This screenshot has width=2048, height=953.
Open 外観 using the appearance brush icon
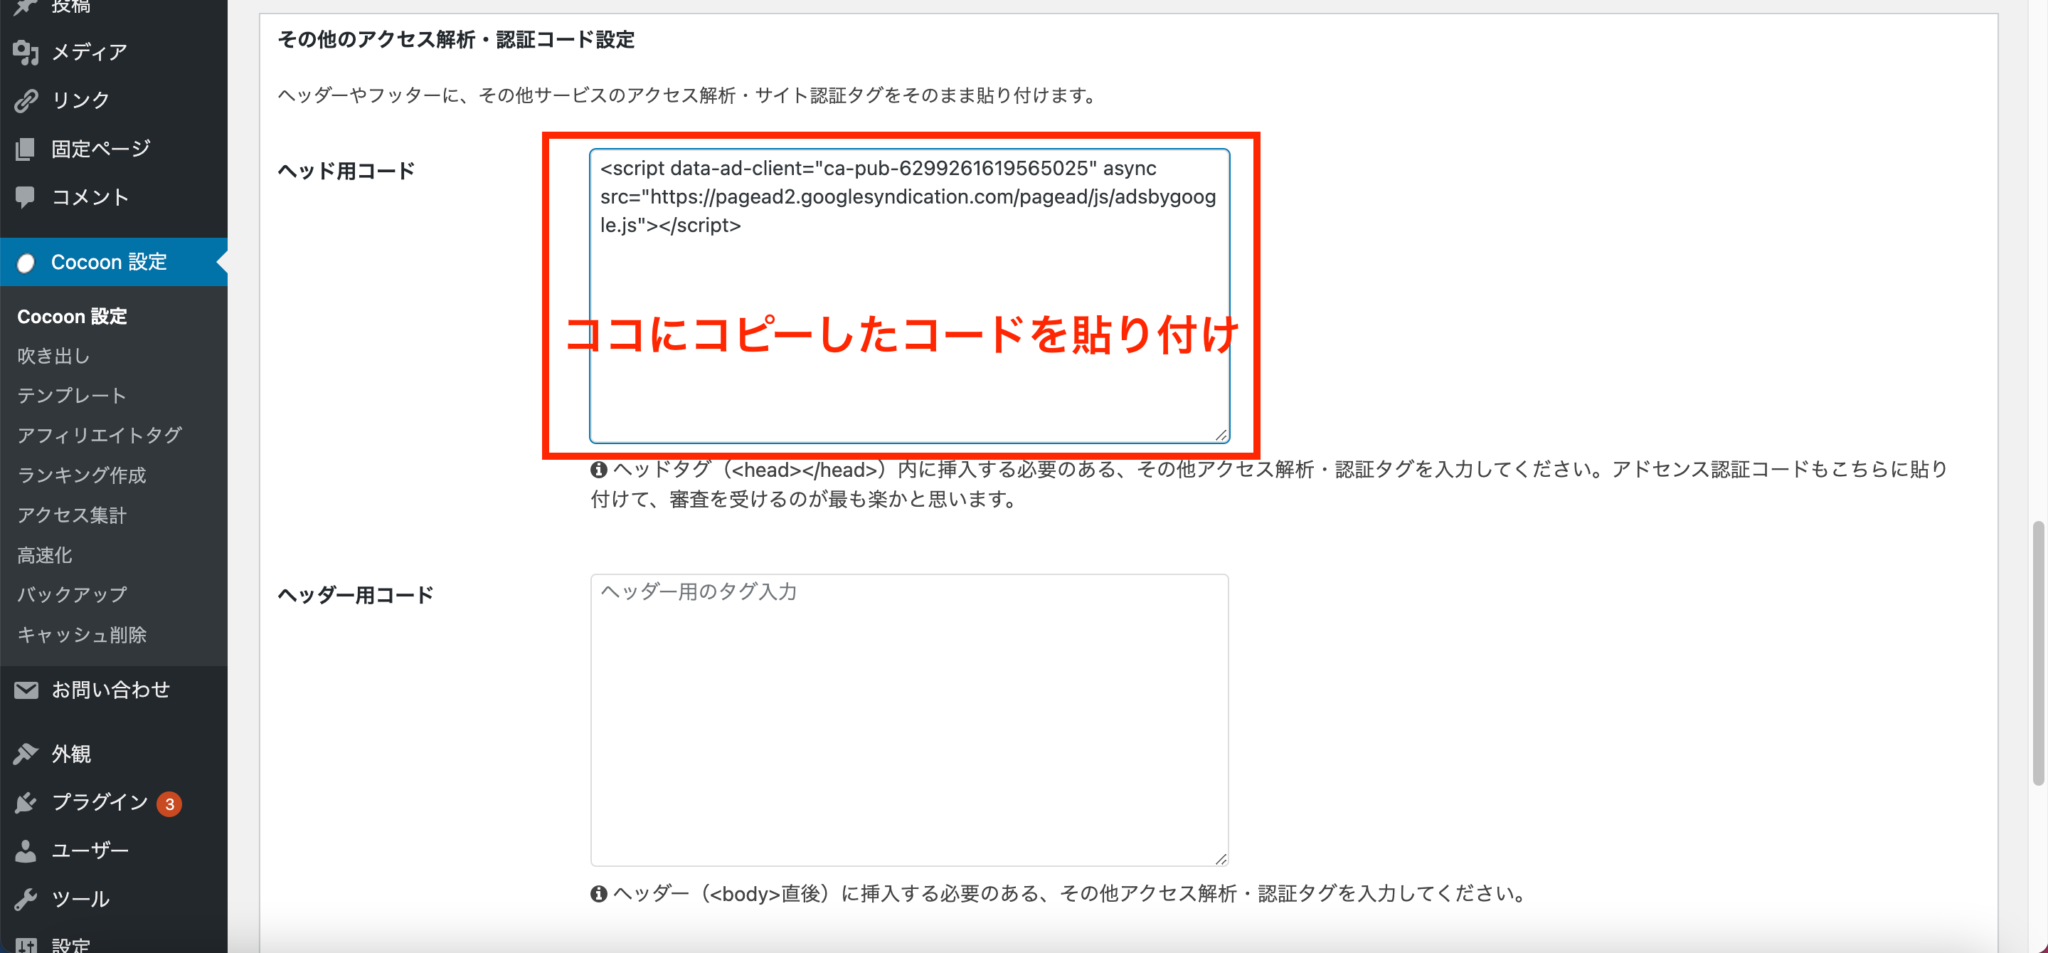(25, 753)
